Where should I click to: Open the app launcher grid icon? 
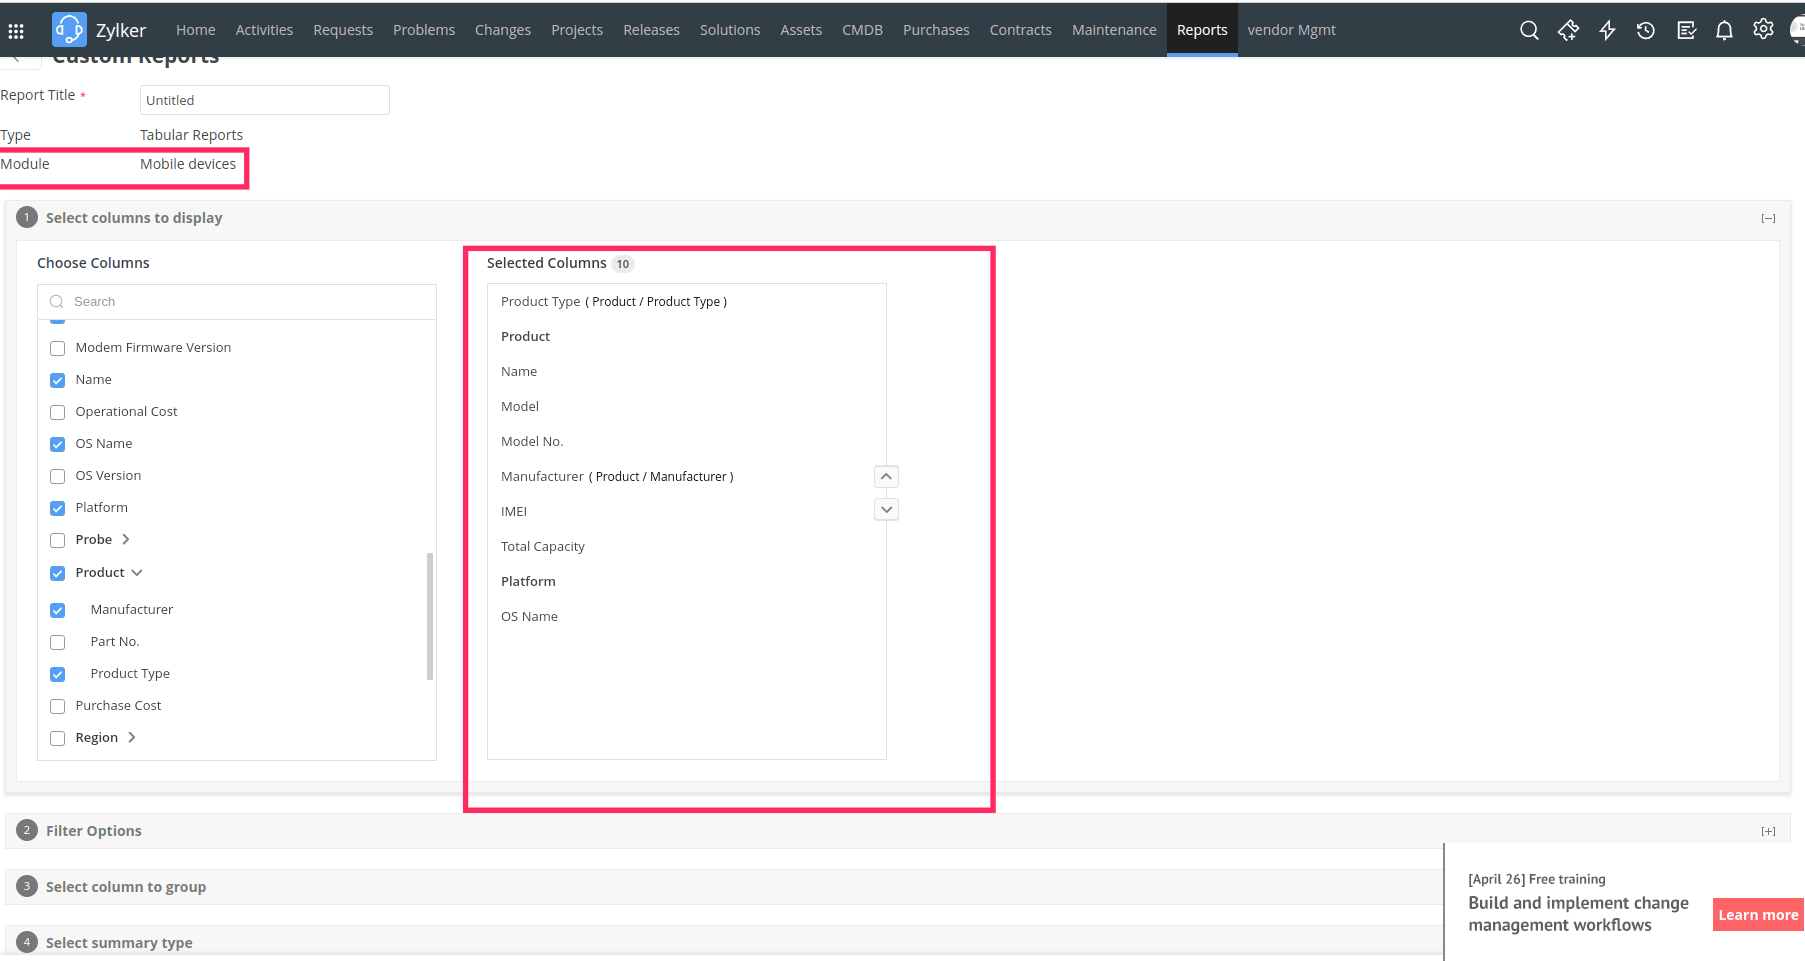[16, 31]
